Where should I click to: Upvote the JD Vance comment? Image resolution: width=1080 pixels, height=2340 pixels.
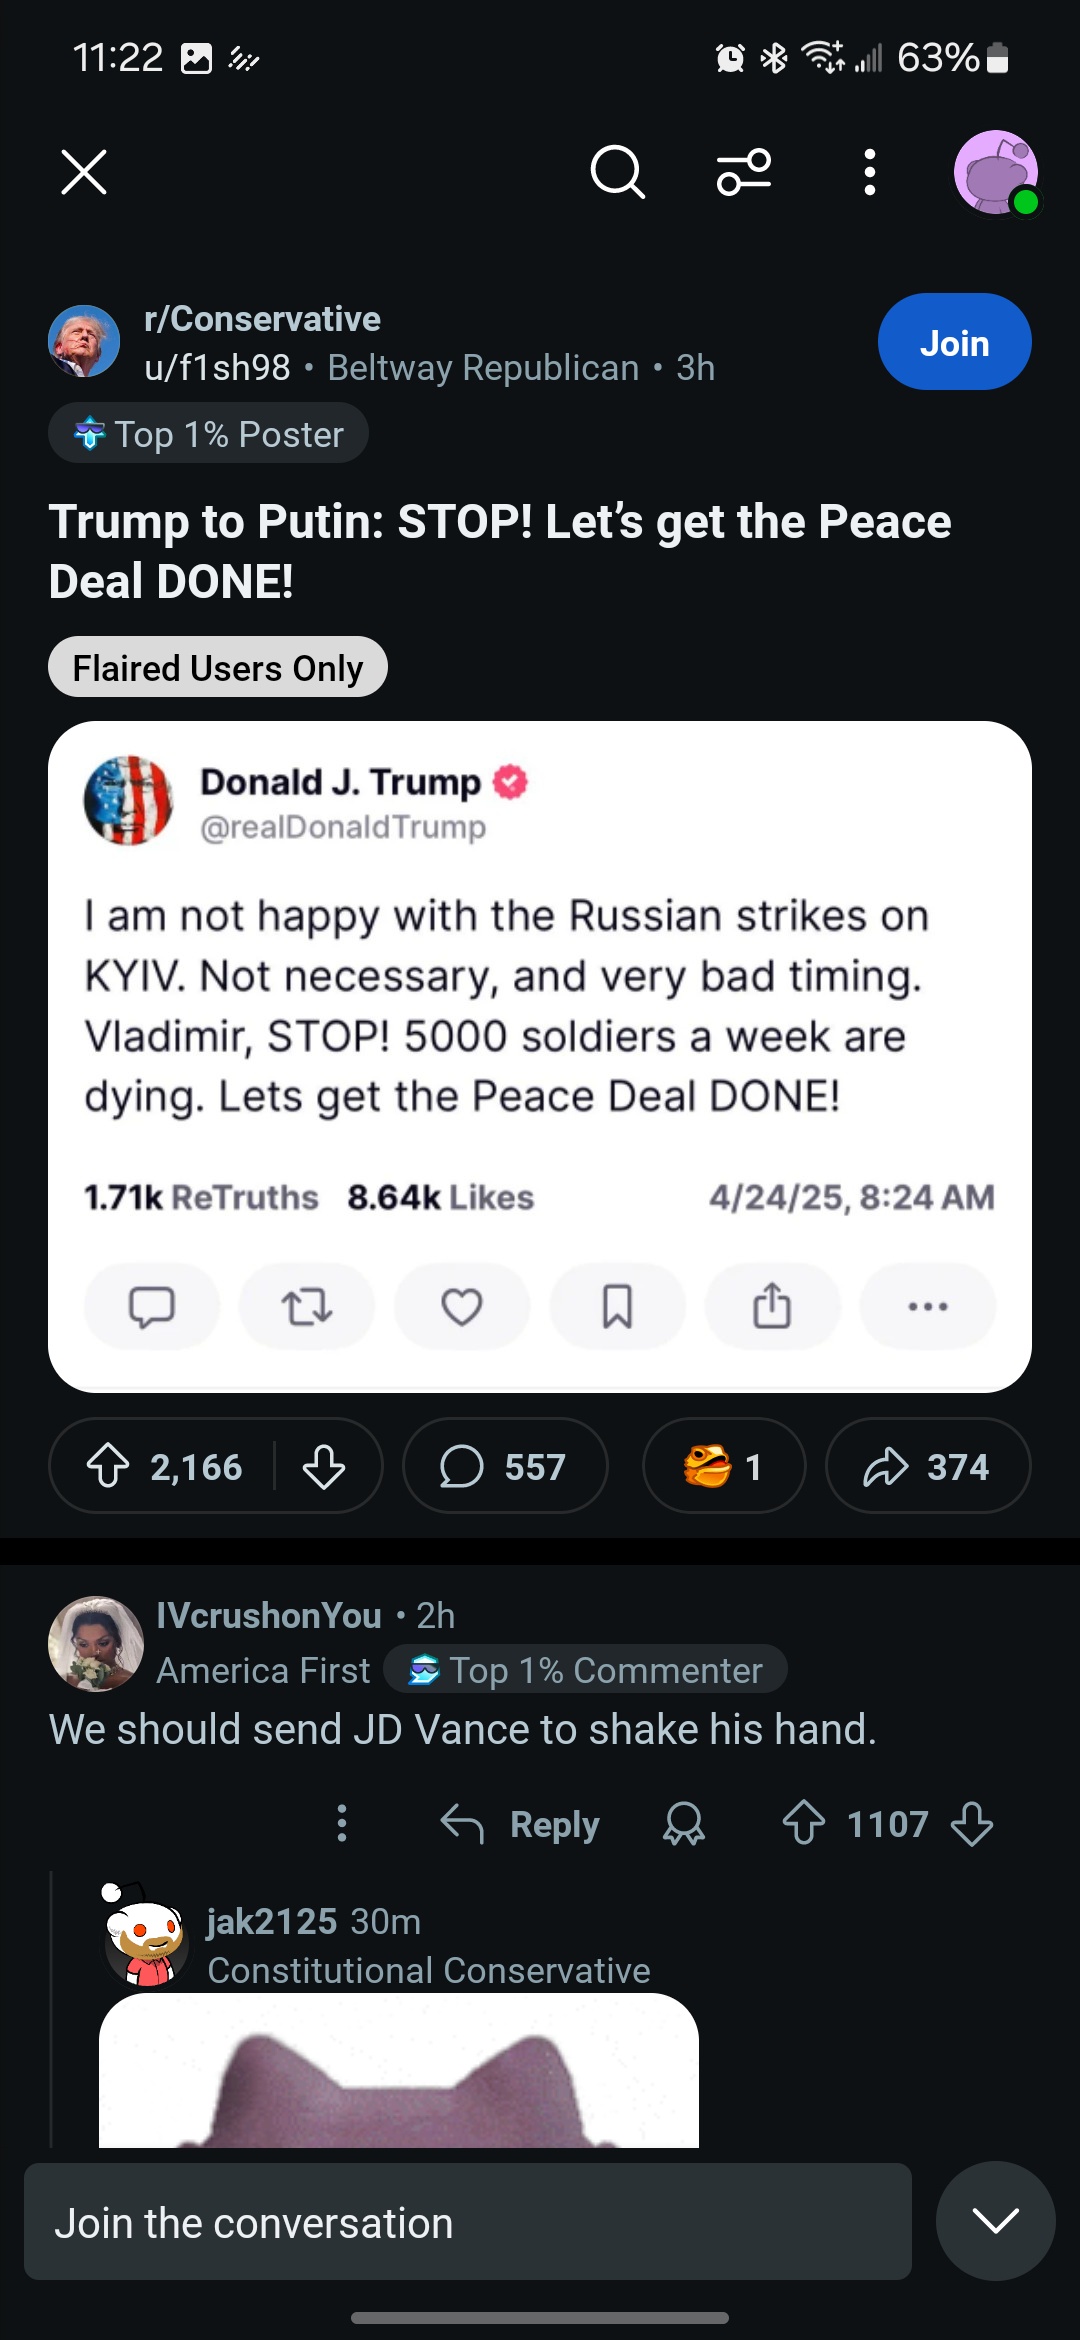[x=804, y=1824]
